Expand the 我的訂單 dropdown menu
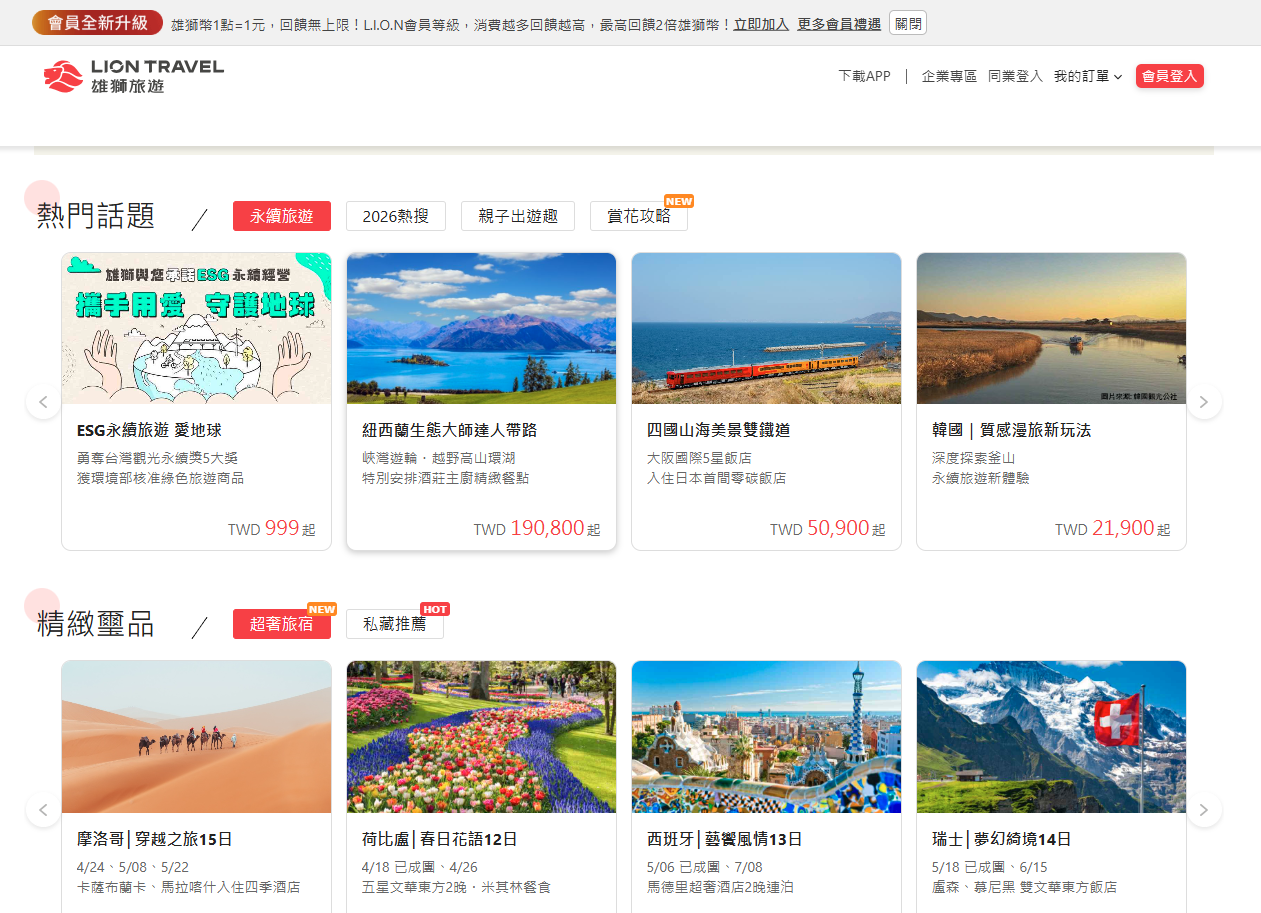1261x913 pixels. point(1087,76)
